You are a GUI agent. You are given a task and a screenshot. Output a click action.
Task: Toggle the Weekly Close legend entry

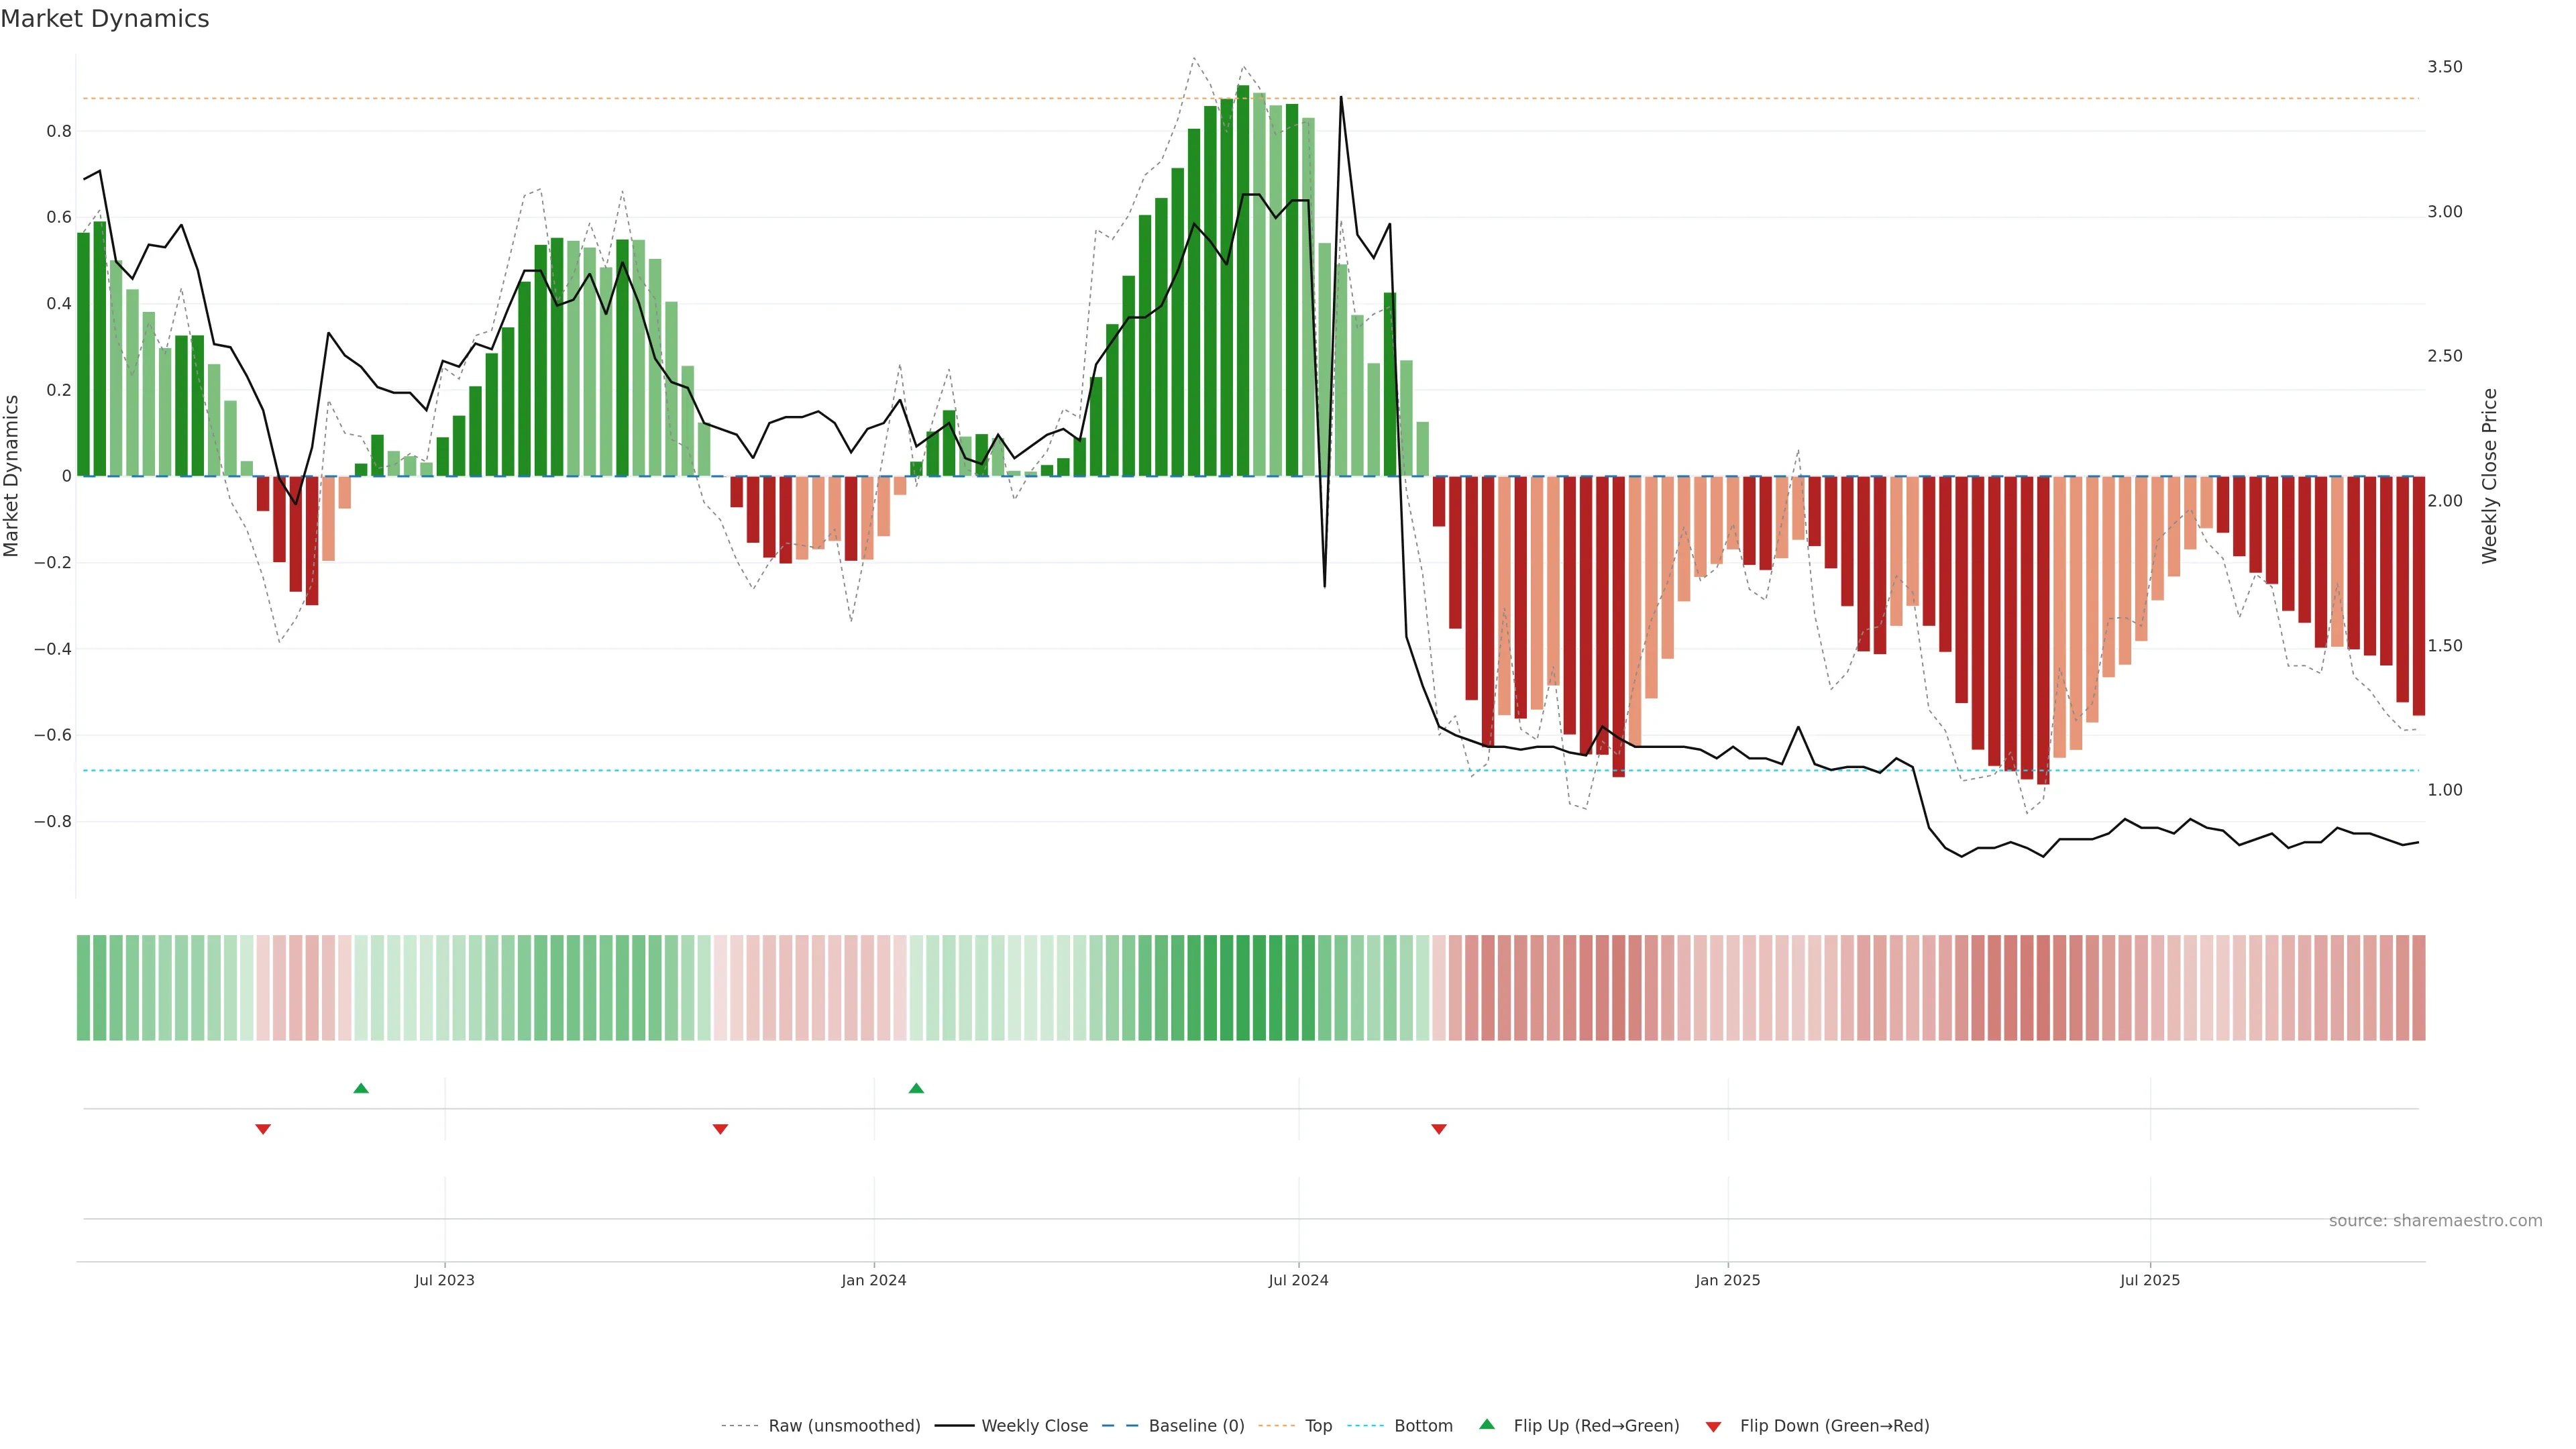pos(1034,1426)
